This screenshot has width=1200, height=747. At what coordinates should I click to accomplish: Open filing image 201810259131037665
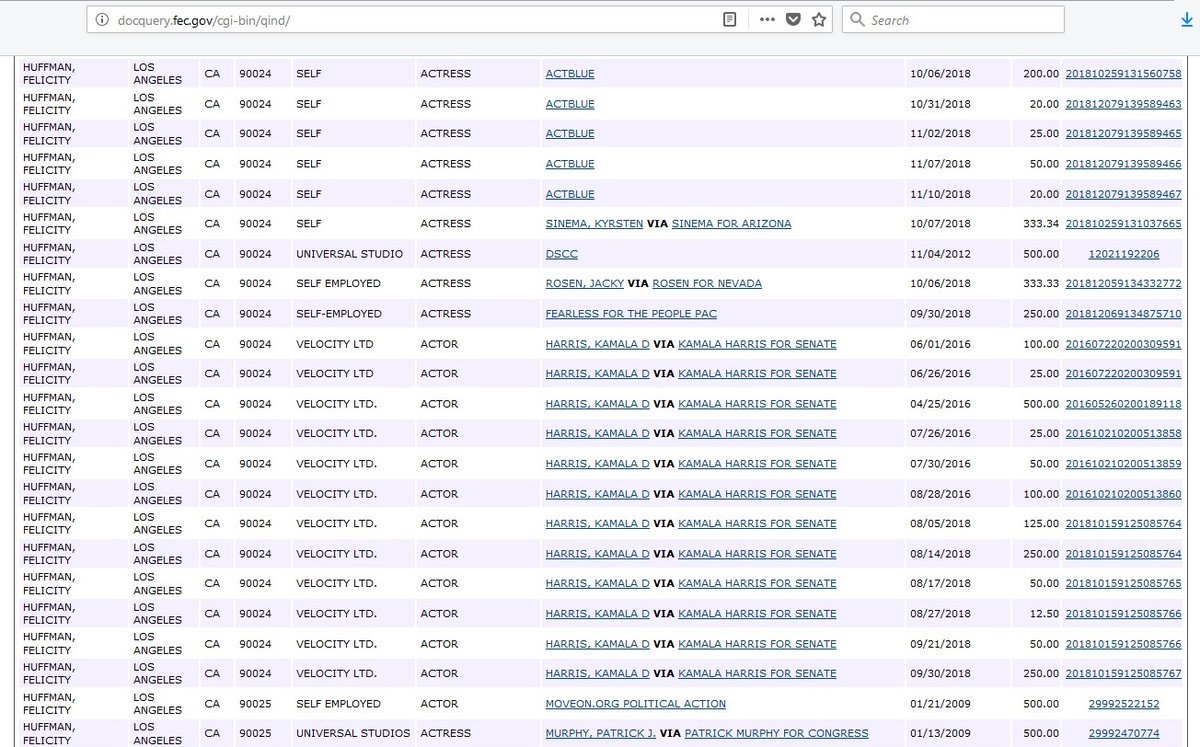point(1123,224)
